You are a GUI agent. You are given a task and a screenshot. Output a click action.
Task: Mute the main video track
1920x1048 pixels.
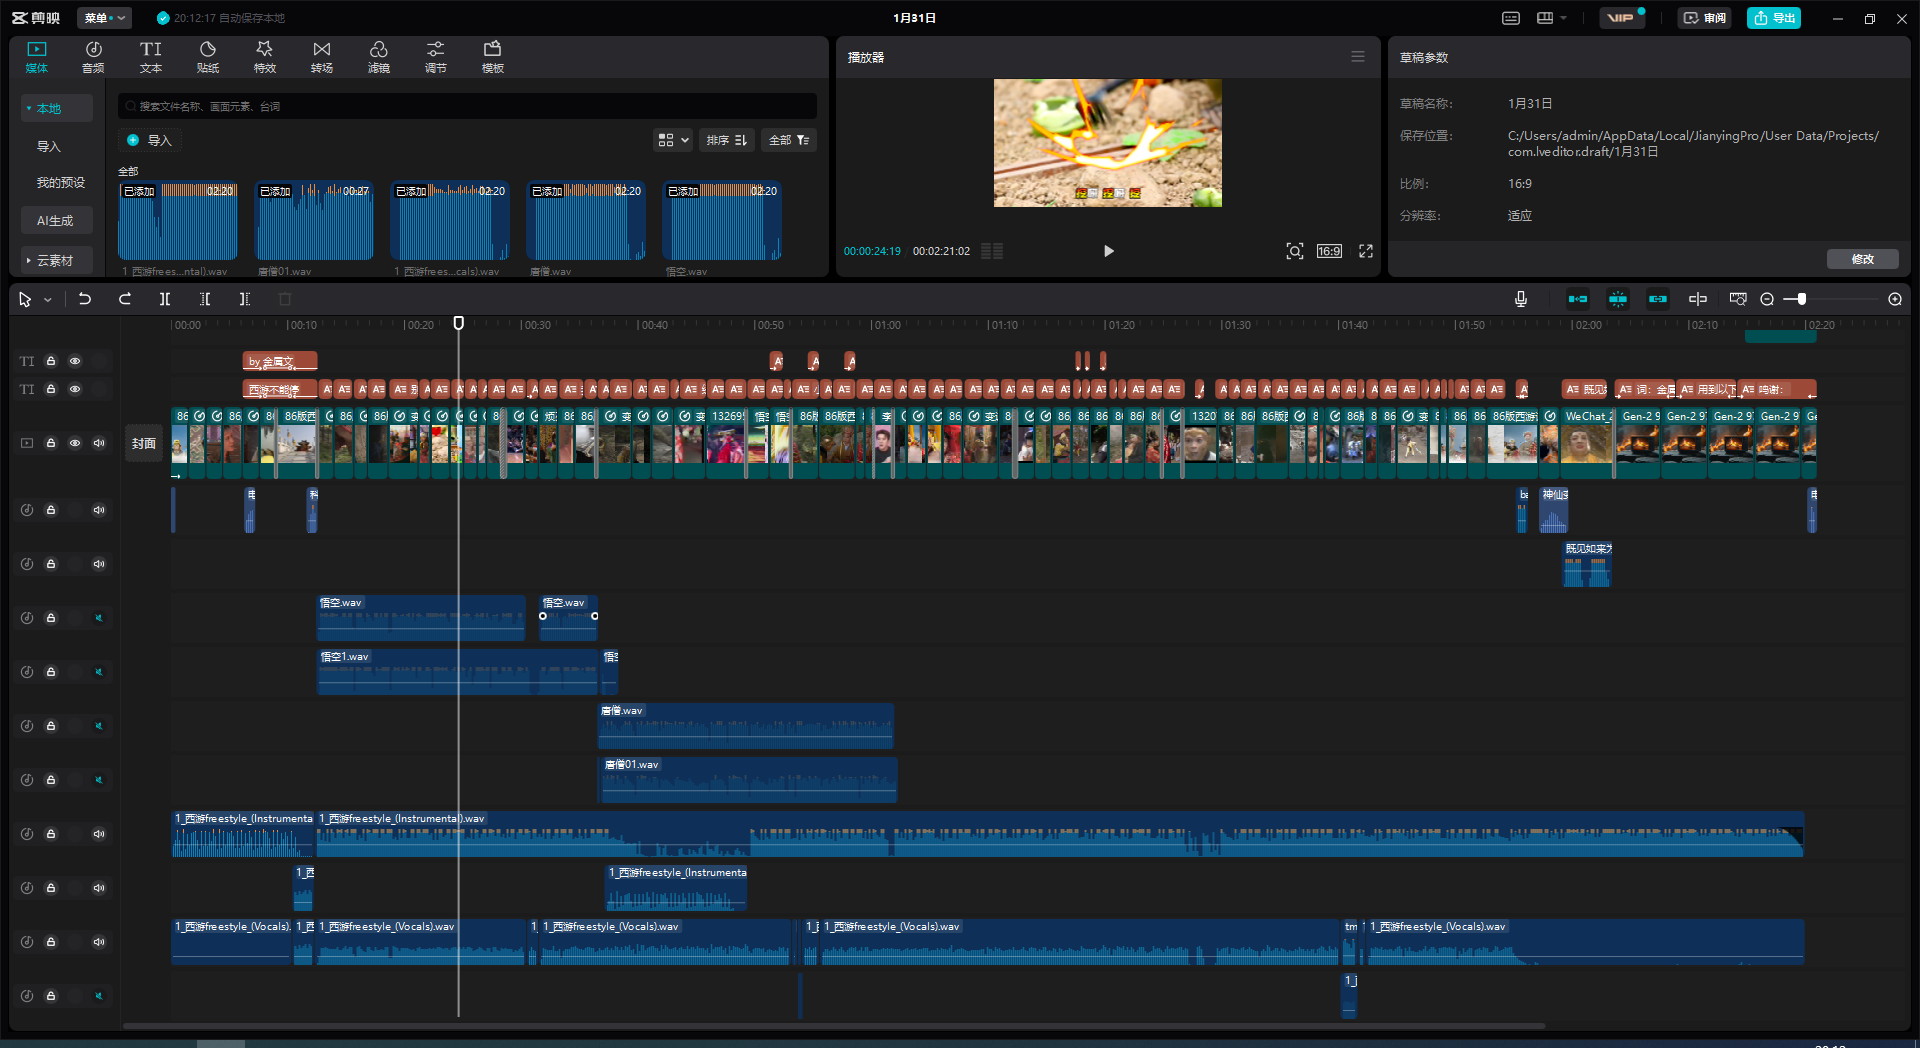[x=99, y=443]
